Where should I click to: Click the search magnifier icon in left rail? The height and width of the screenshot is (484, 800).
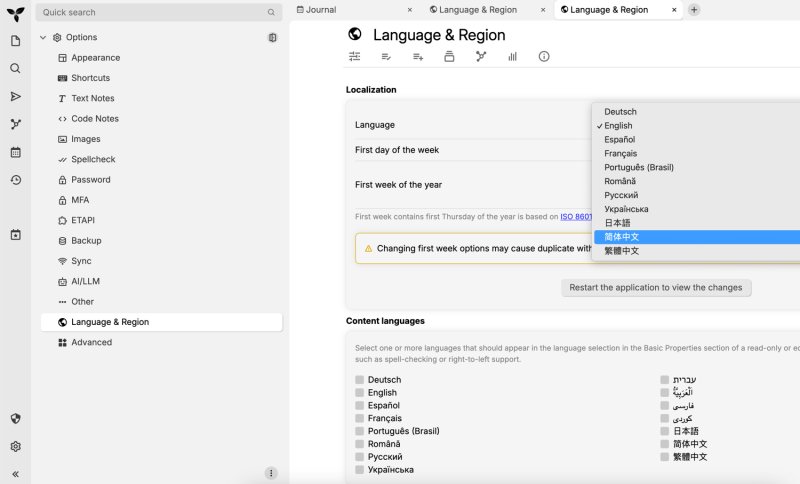[15, 68]
